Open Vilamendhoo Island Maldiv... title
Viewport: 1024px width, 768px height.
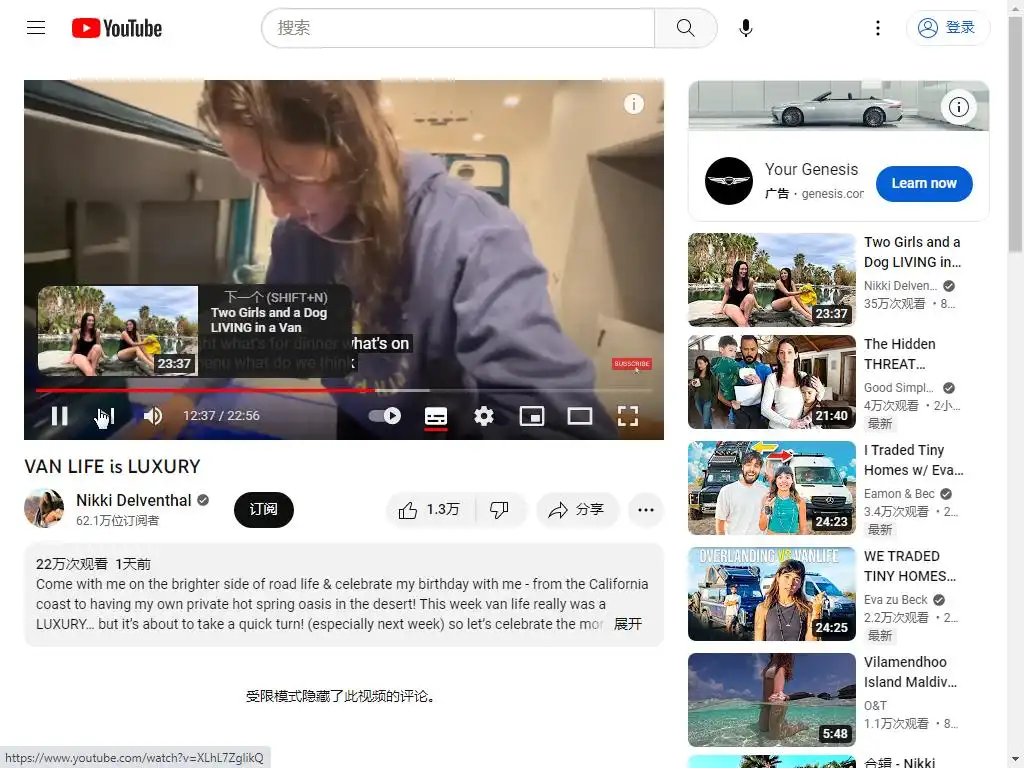[x=910, y=671]
